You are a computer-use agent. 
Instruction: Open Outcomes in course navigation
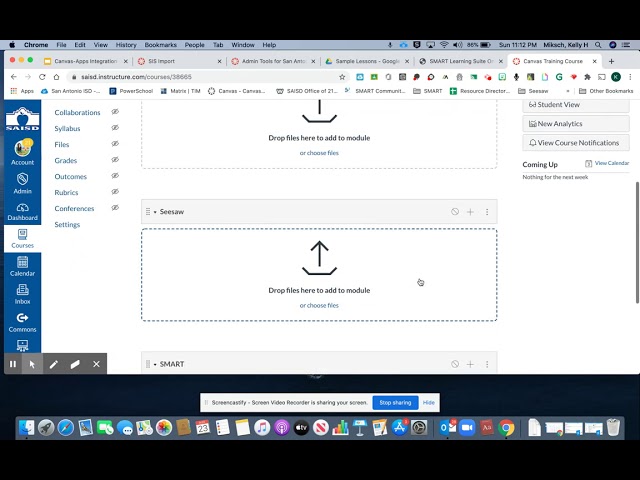point(71,176)
